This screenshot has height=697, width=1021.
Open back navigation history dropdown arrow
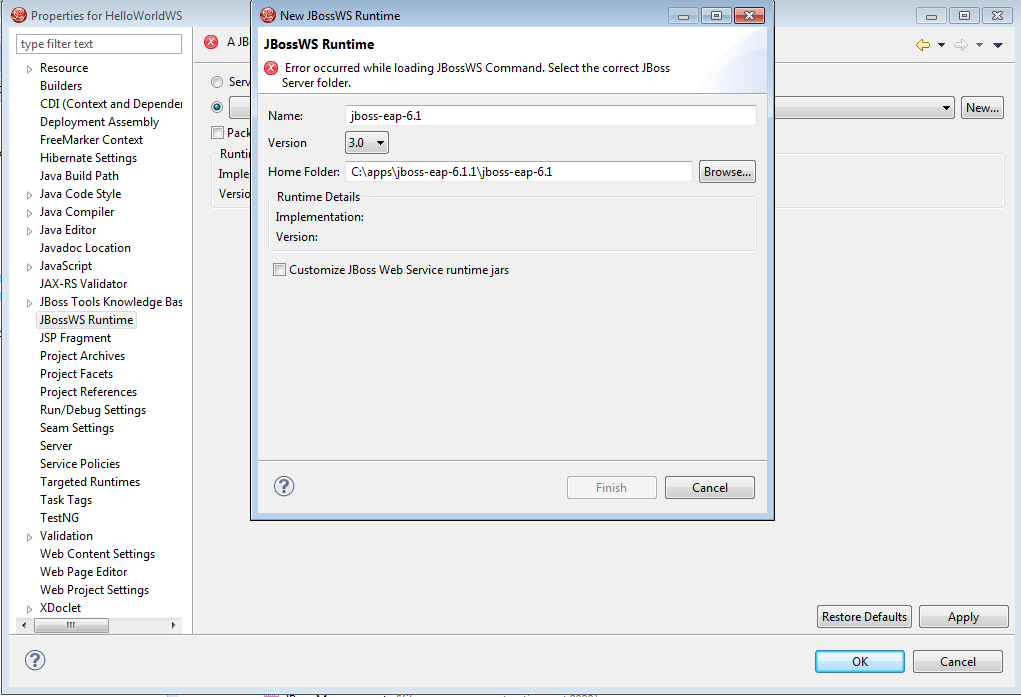pos(941,45)
